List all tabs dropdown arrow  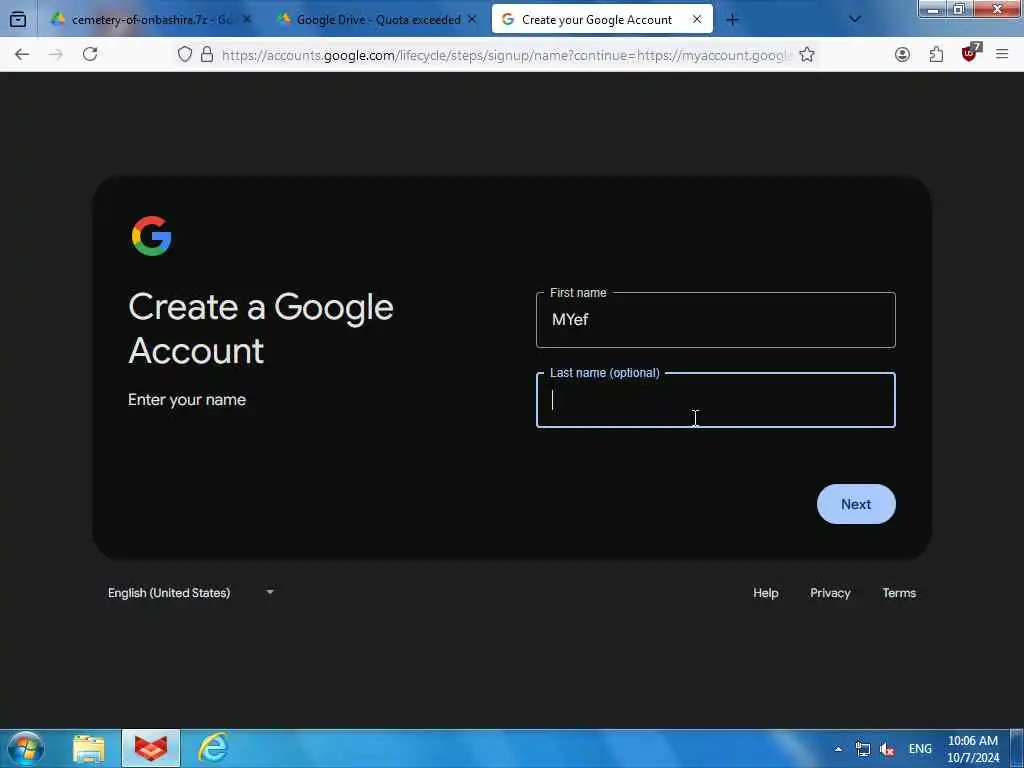854,20
